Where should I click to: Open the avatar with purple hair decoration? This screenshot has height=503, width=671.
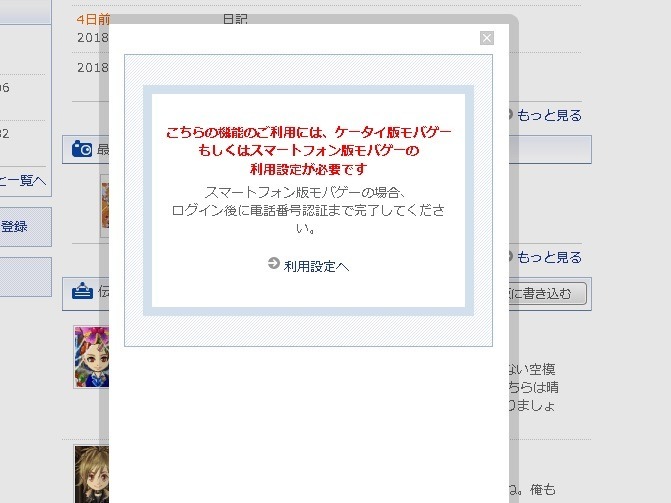(x=91, y=357)
